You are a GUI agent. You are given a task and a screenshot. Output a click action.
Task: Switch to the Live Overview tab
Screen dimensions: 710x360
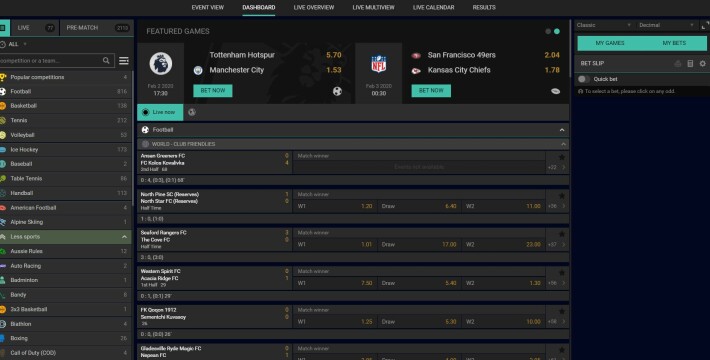pyautogui.click(x=314, y=8)
